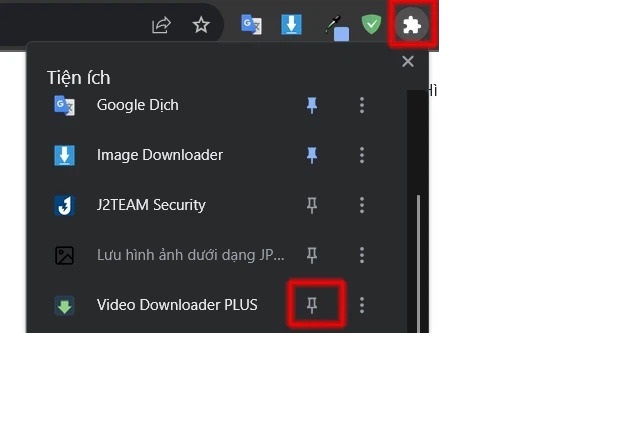Viewport: 640px width, 437px height.
Task: Click the share page icon in address bar
Action: (x=161, y=25)
